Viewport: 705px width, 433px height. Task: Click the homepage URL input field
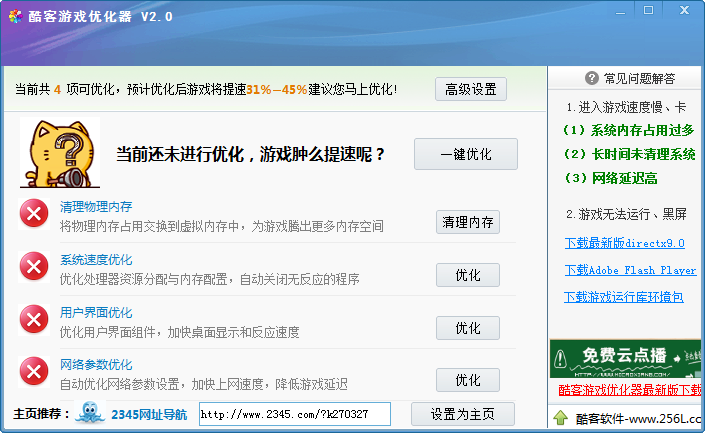[x=295, y=414]
